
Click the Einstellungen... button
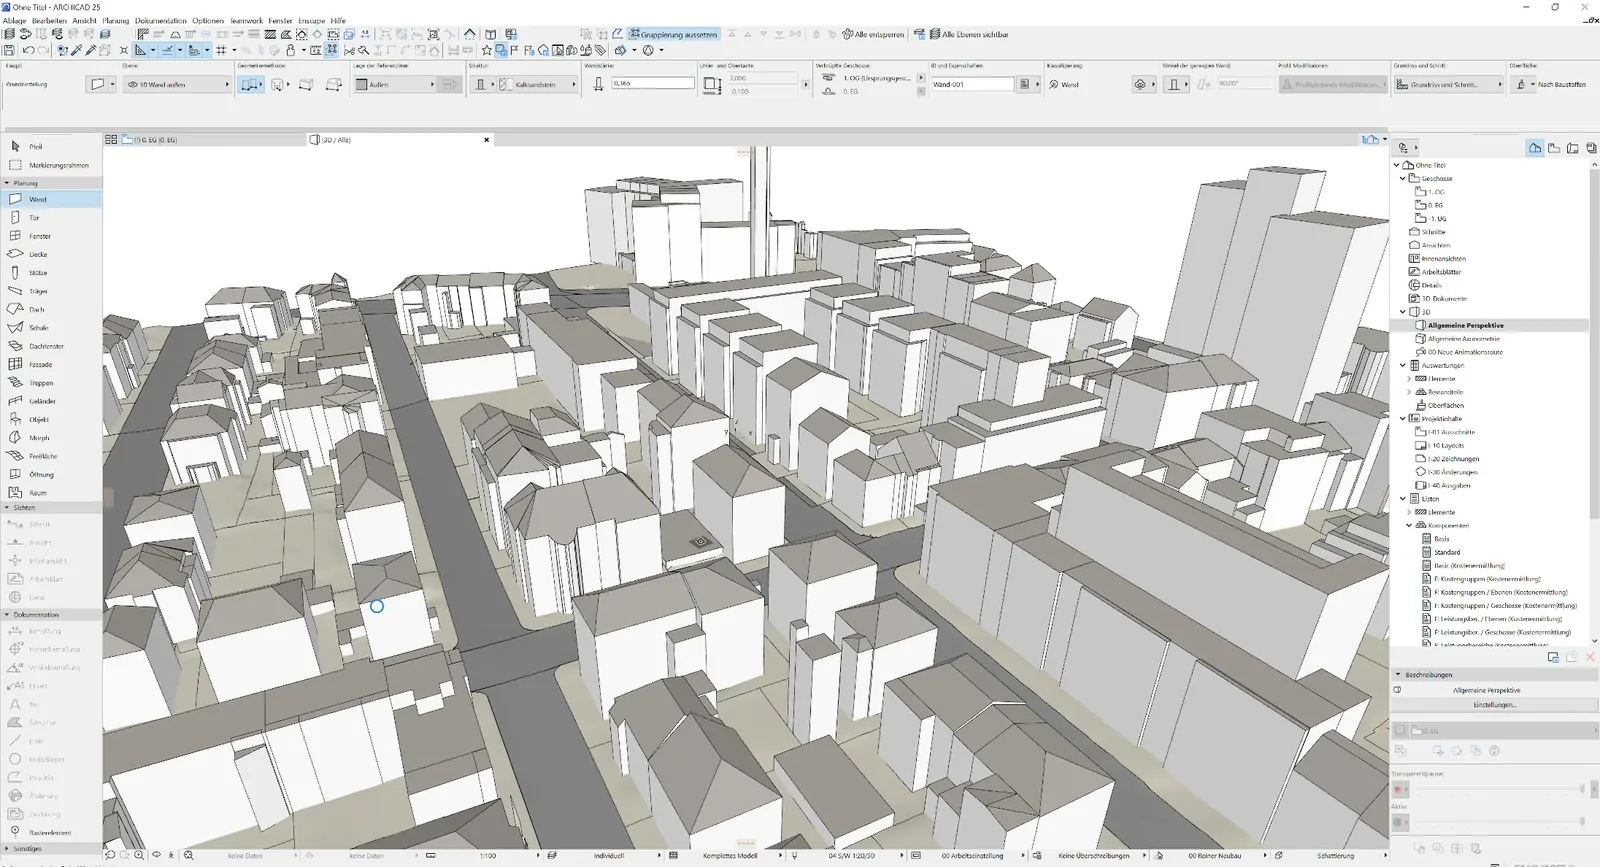tap(1494, 704)
